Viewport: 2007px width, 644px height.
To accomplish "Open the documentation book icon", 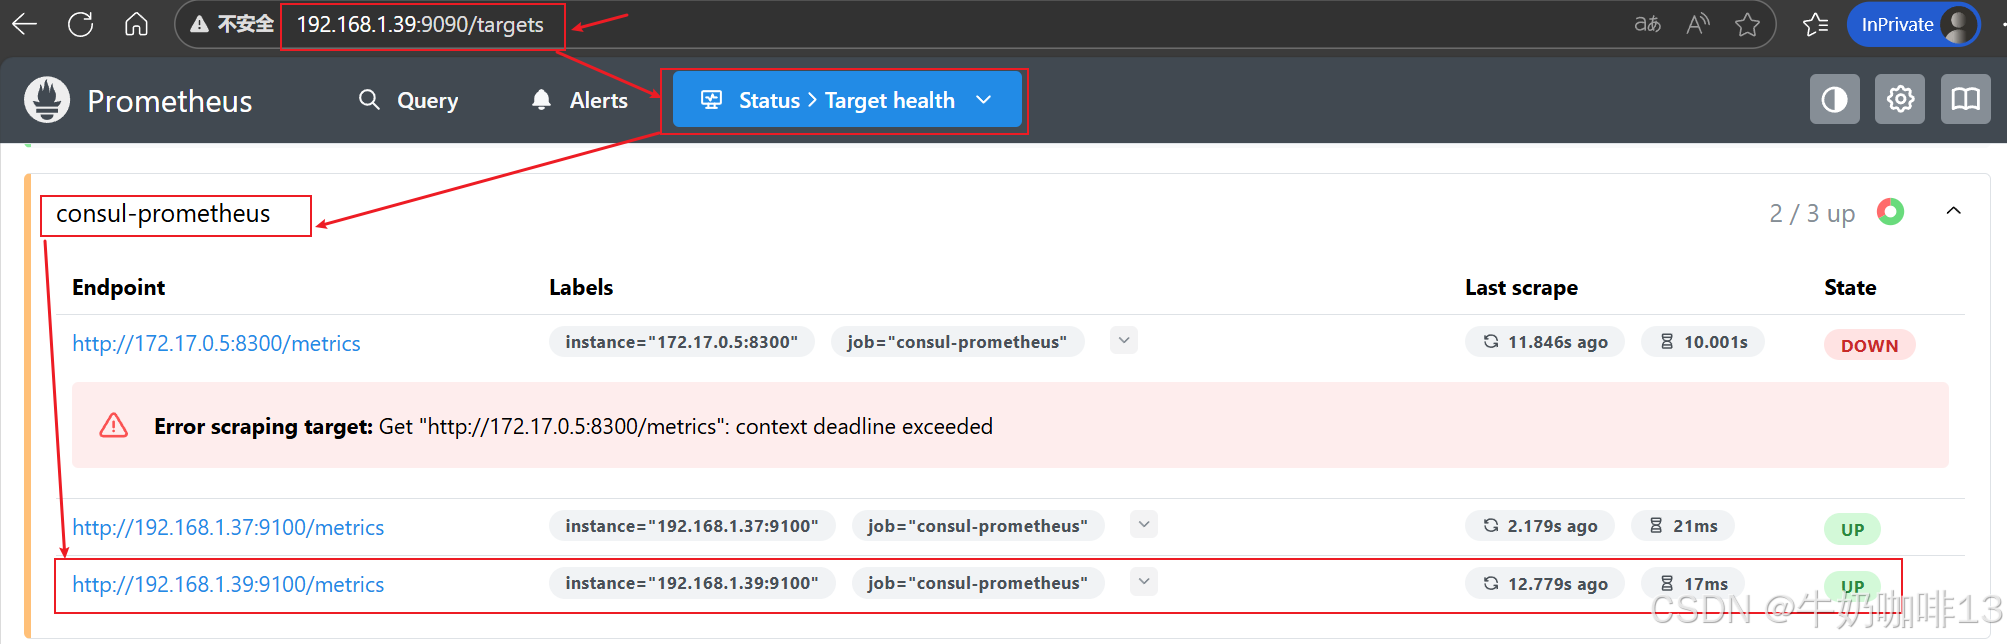I will [1966, 99].
